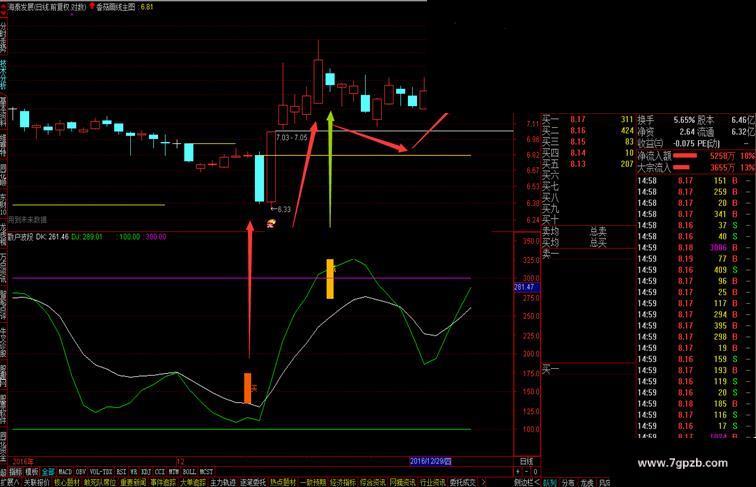This screenshot has width=756, height=487.
Task: Select the VOL-TDX indicator tab
Action: (x=101, y=472)
